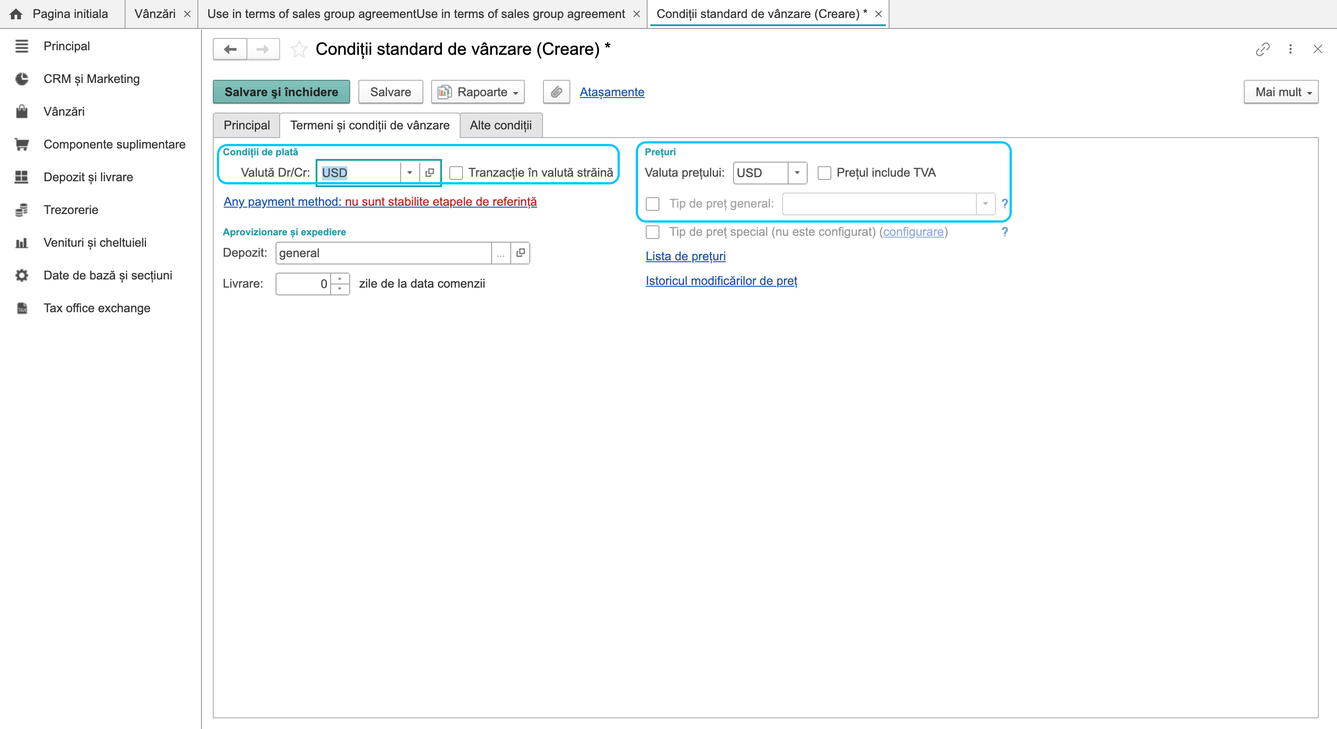This screenshot has width=1337, height=729.
Task: Click the Salvare button
Action: click(391, 92)
